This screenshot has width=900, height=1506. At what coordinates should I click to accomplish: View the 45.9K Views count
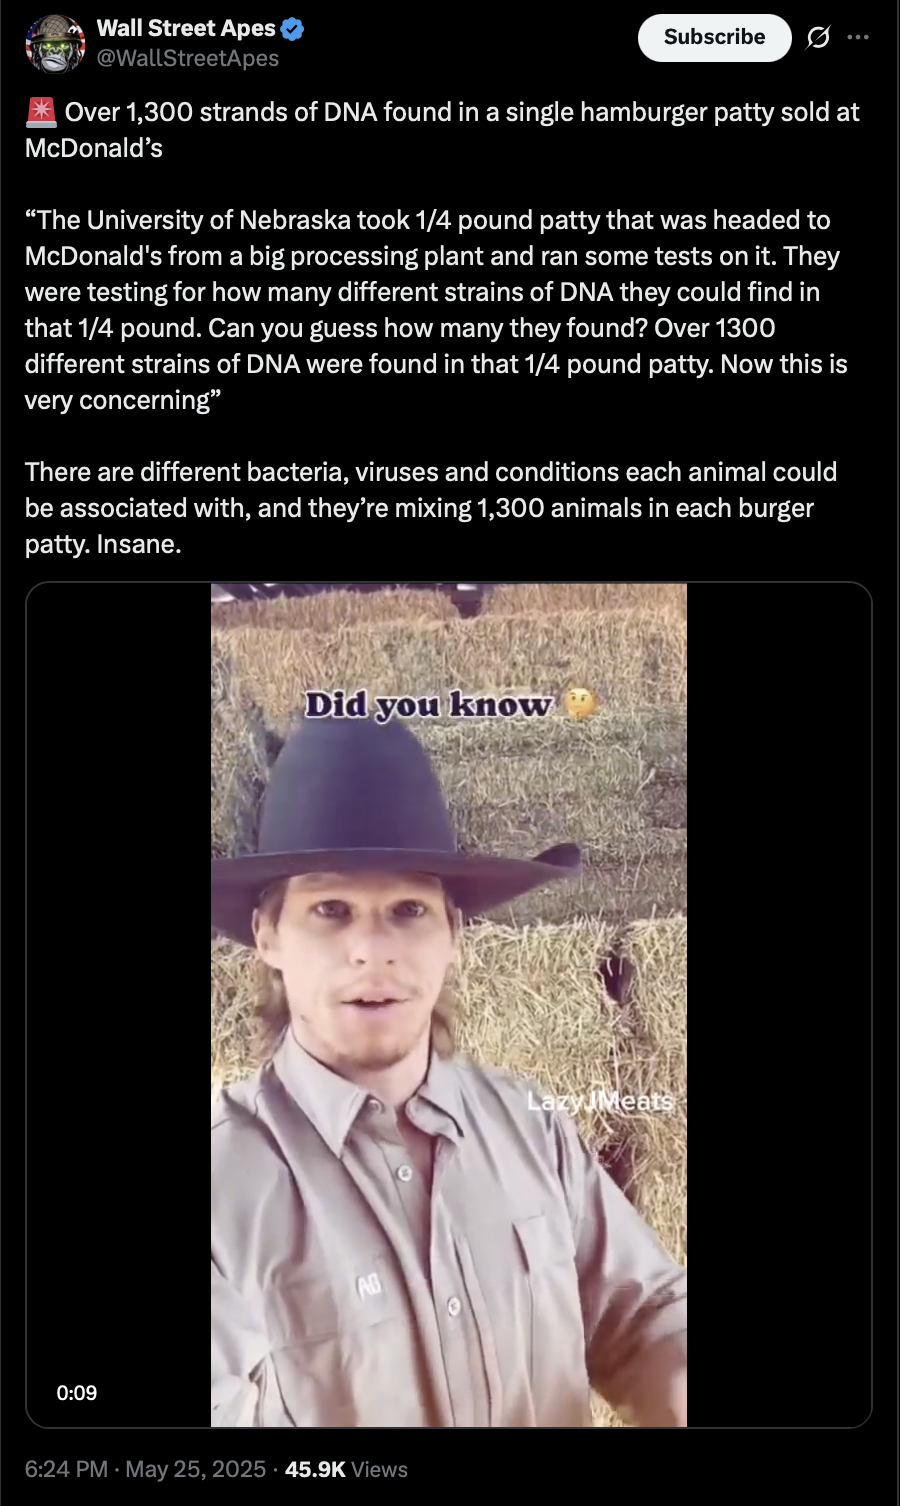click(346, 1469)
